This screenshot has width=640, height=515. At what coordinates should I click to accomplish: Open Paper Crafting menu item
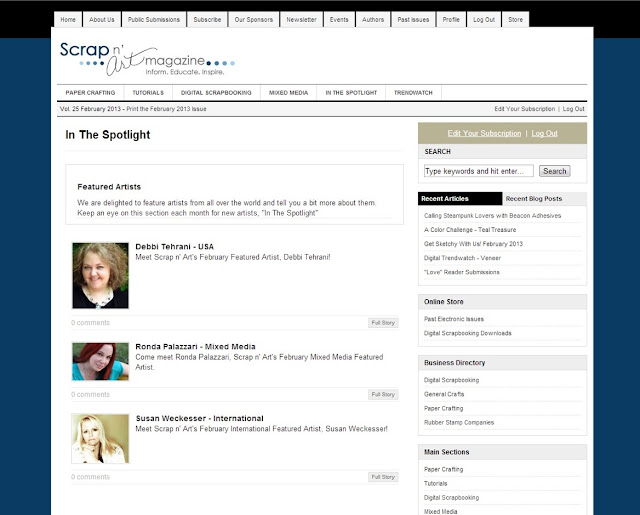pos(90,93)
